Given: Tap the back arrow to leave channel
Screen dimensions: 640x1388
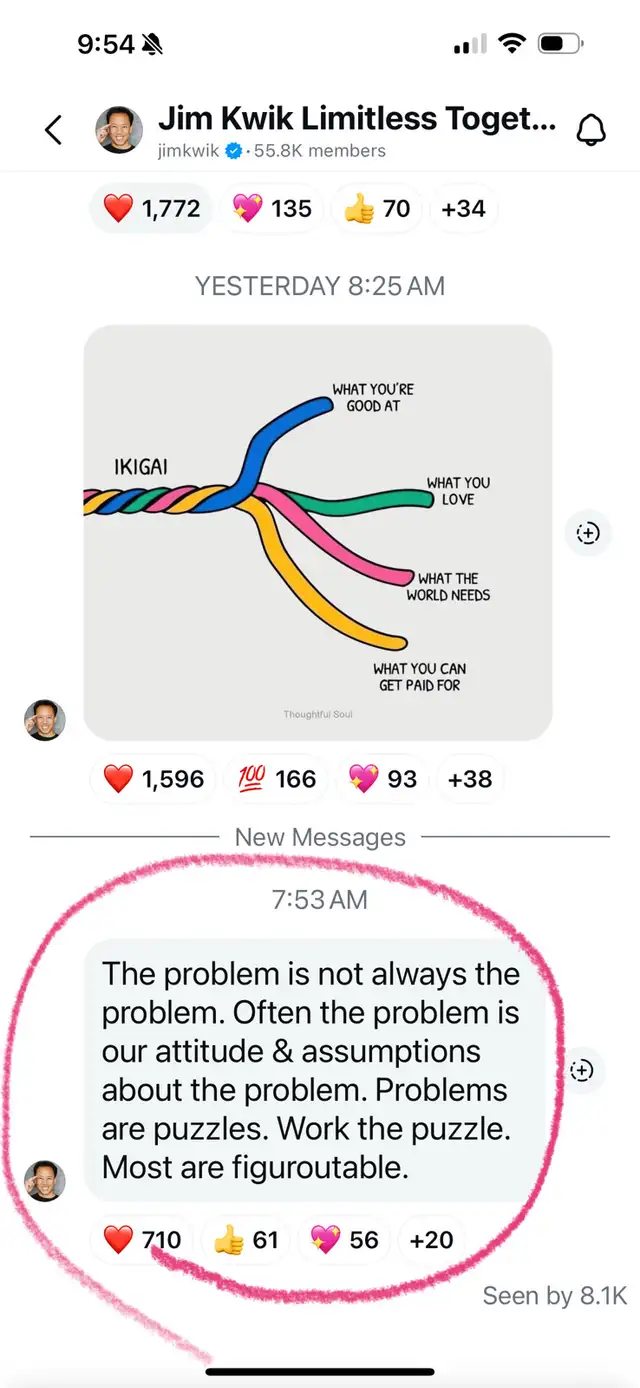Looking at the screenshot, I should [x=53, y=129].
